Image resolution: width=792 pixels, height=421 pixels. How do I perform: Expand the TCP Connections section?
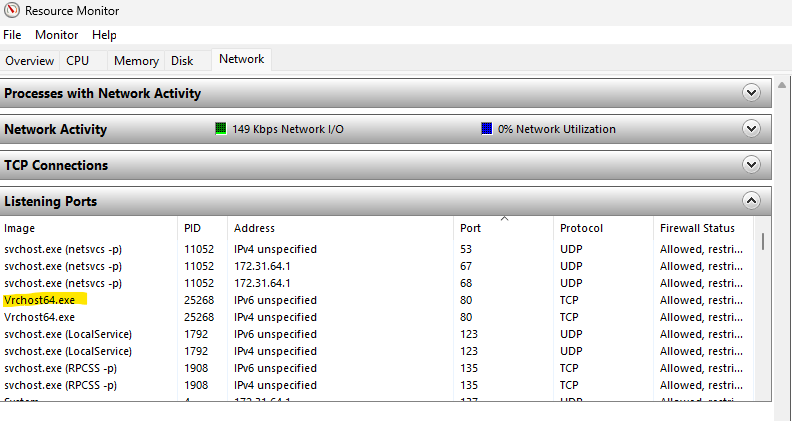pyautogui.click(x=752, y=165)
